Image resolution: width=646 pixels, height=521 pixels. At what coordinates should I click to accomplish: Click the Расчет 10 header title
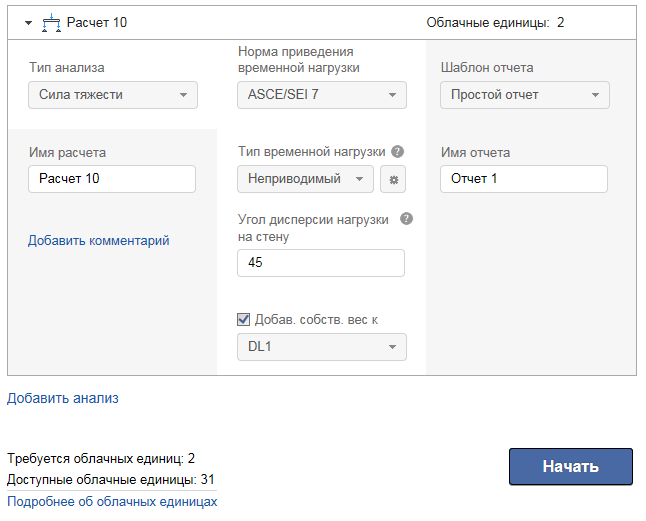tap(97, 22)
